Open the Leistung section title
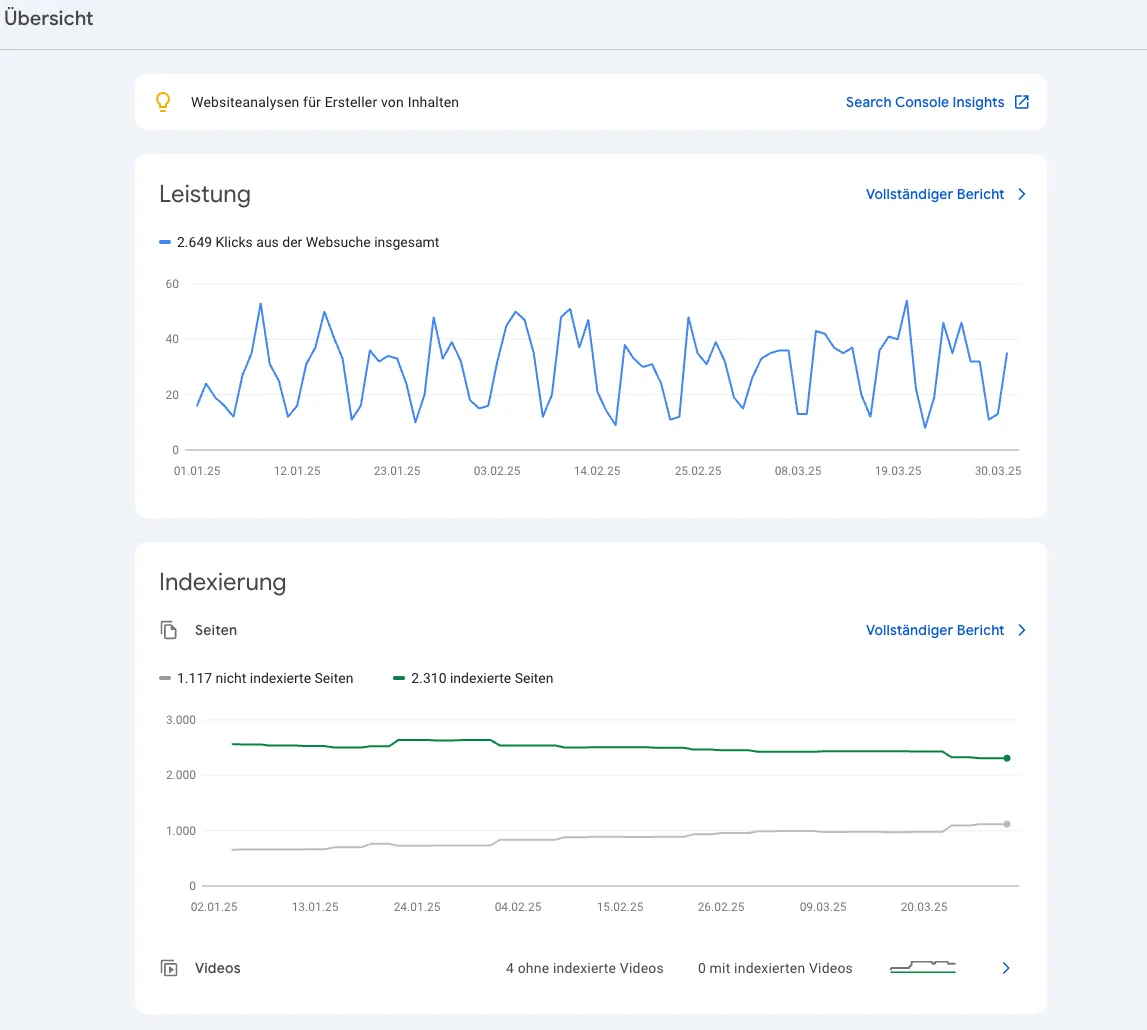The image size is (1147, 1030). 205,194
